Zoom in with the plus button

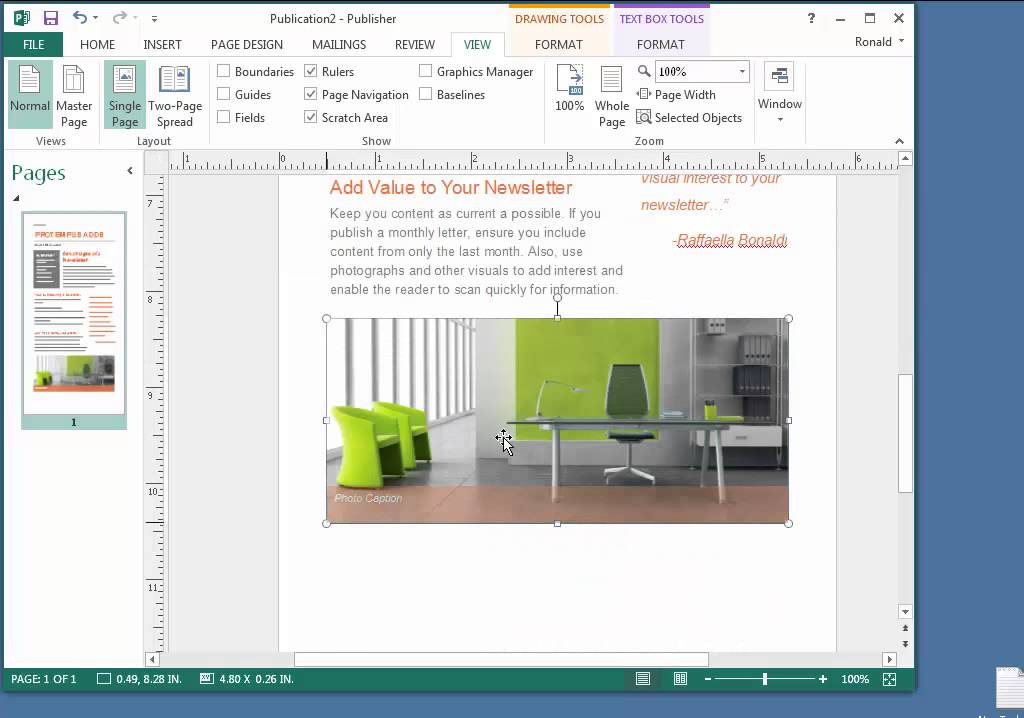[823, 679]
